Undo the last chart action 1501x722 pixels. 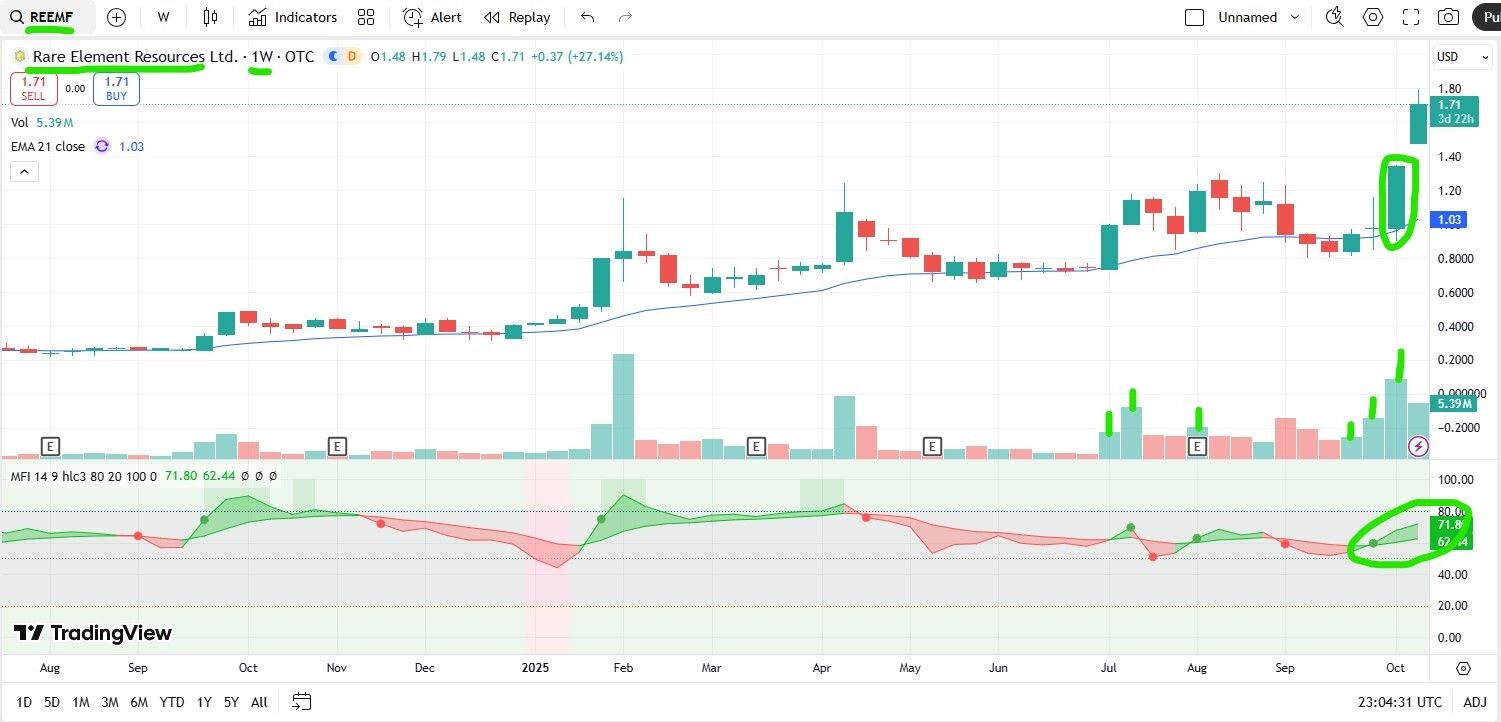(x=588, y=17)
